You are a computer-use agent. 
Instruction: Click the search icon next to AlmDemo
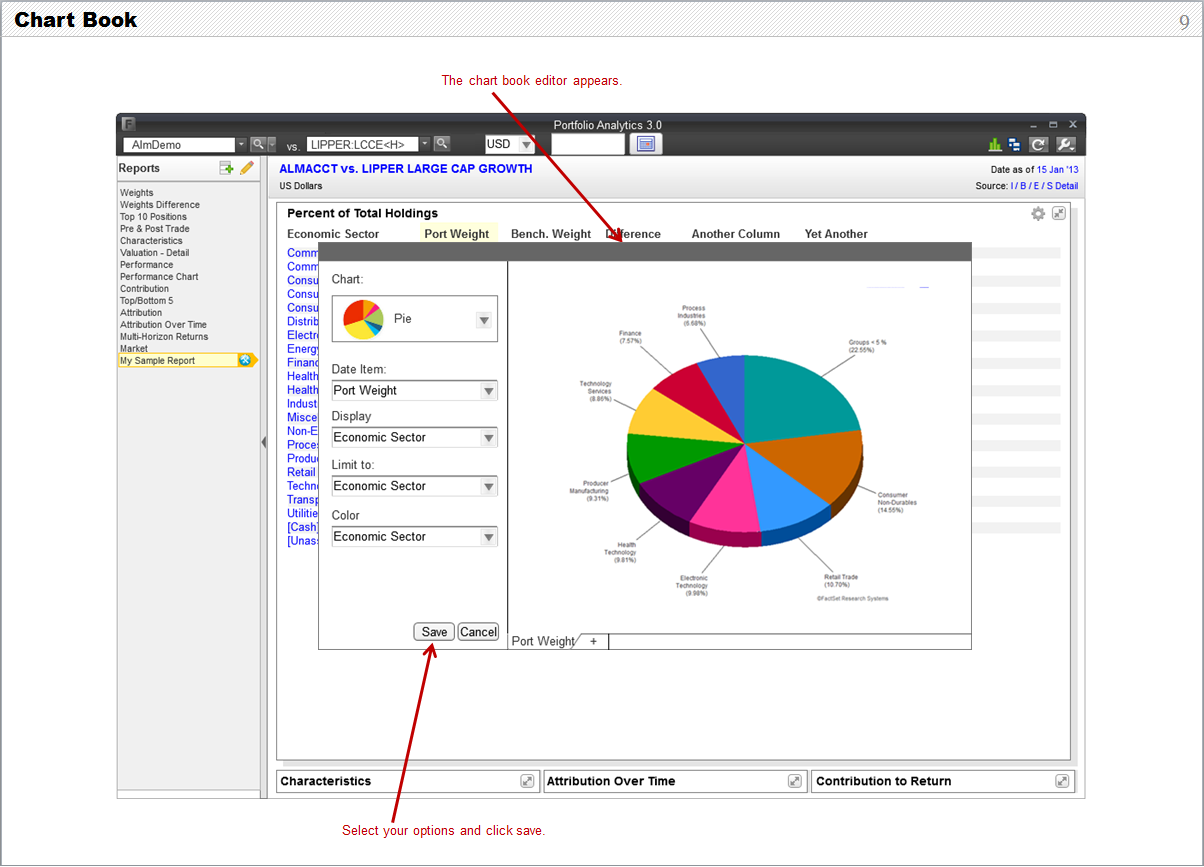tap(257, 145)
